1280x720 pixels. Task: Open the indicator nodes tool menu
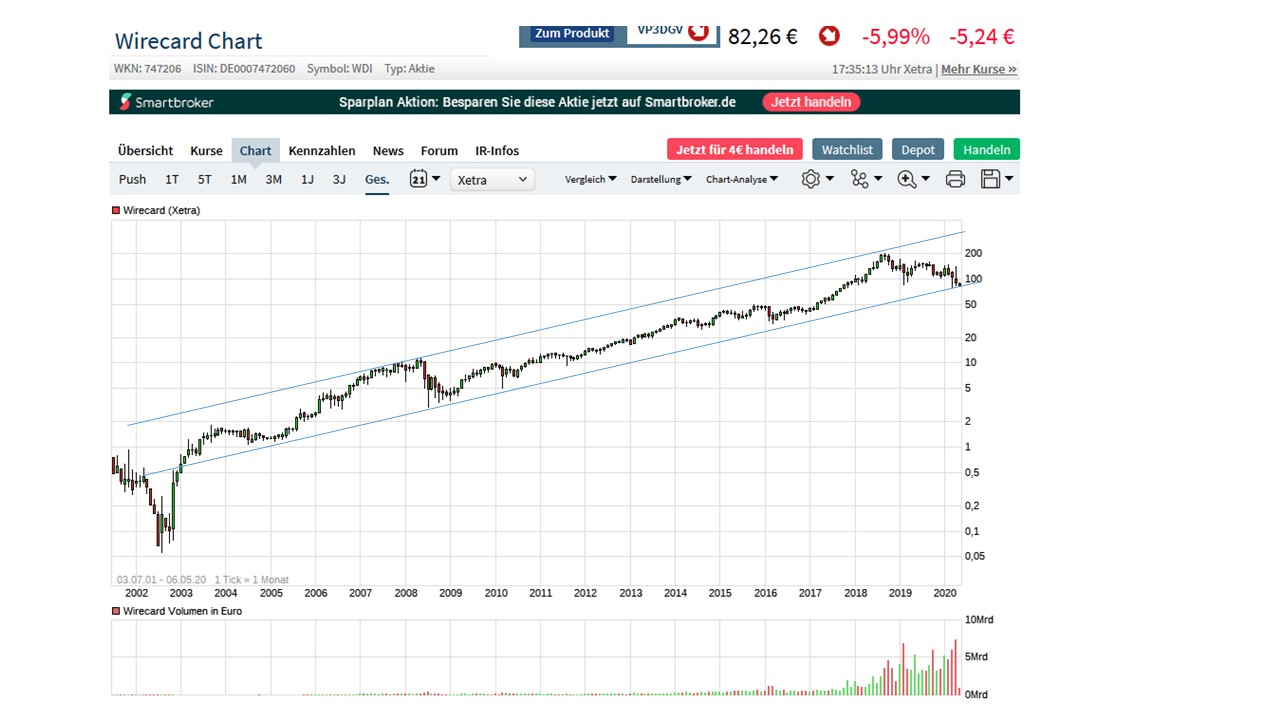(x=866, y=179)
